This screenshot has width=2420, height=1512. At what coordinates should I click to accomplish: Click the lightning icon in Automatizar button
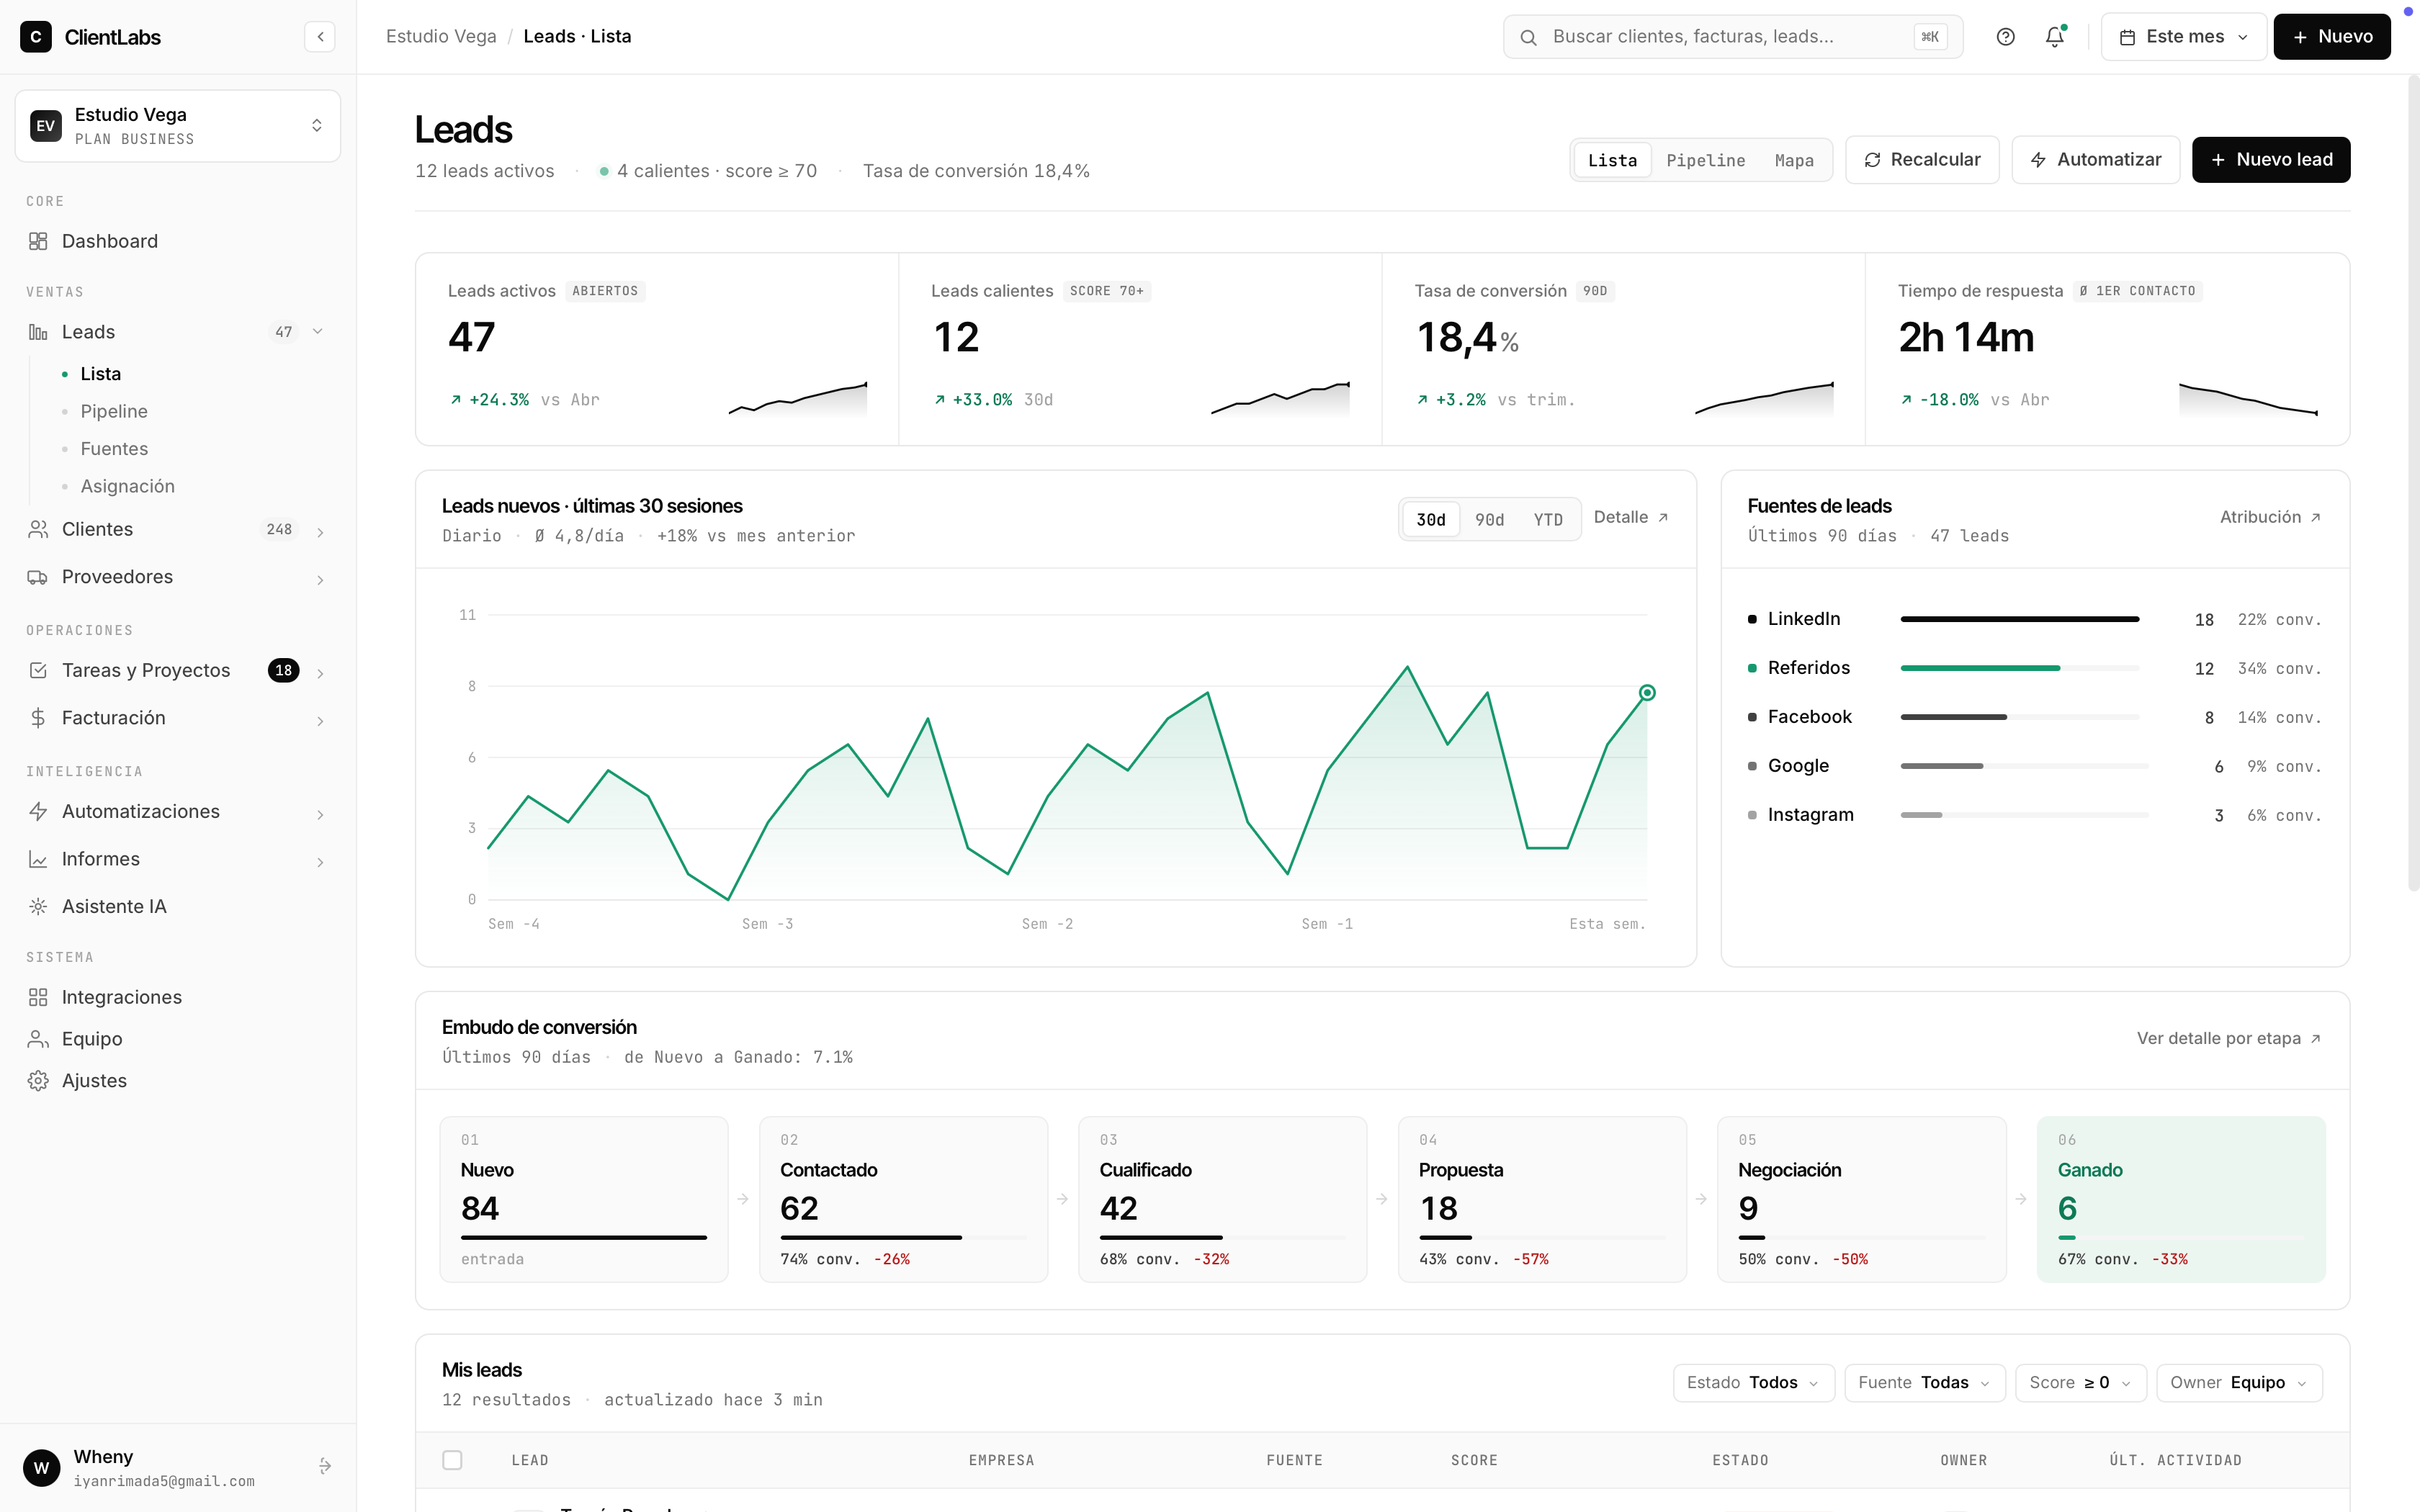[2038, 160]
